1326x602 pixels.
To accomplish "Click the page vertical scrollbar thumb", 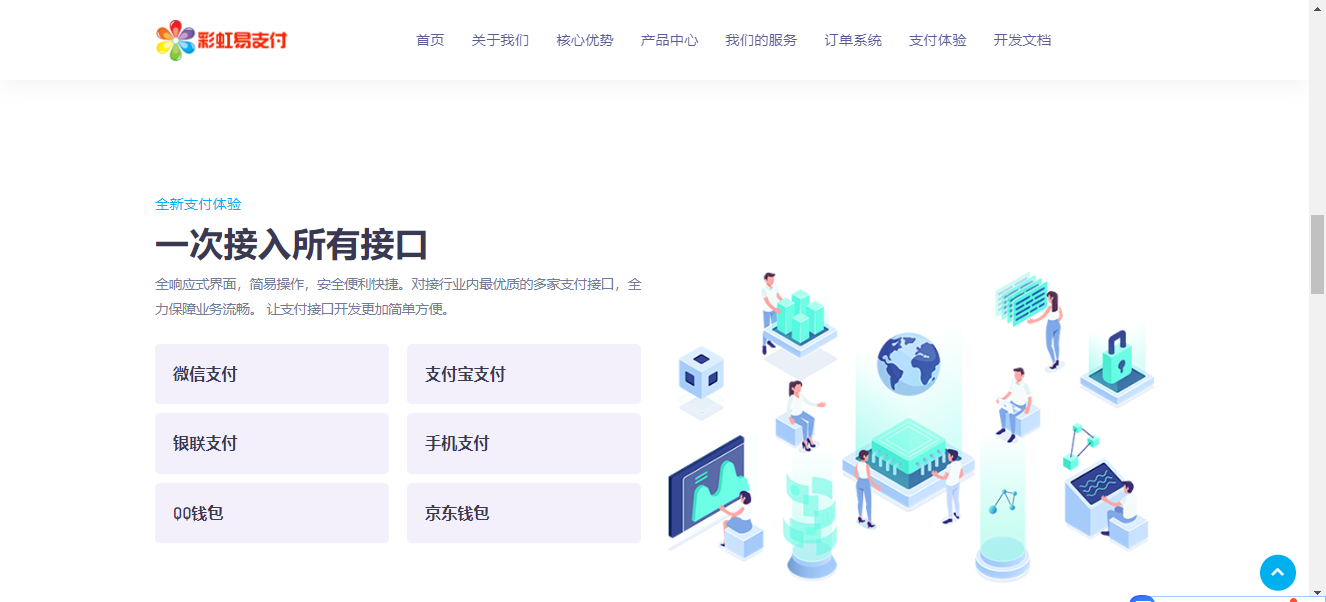I will pos(1317,254).
